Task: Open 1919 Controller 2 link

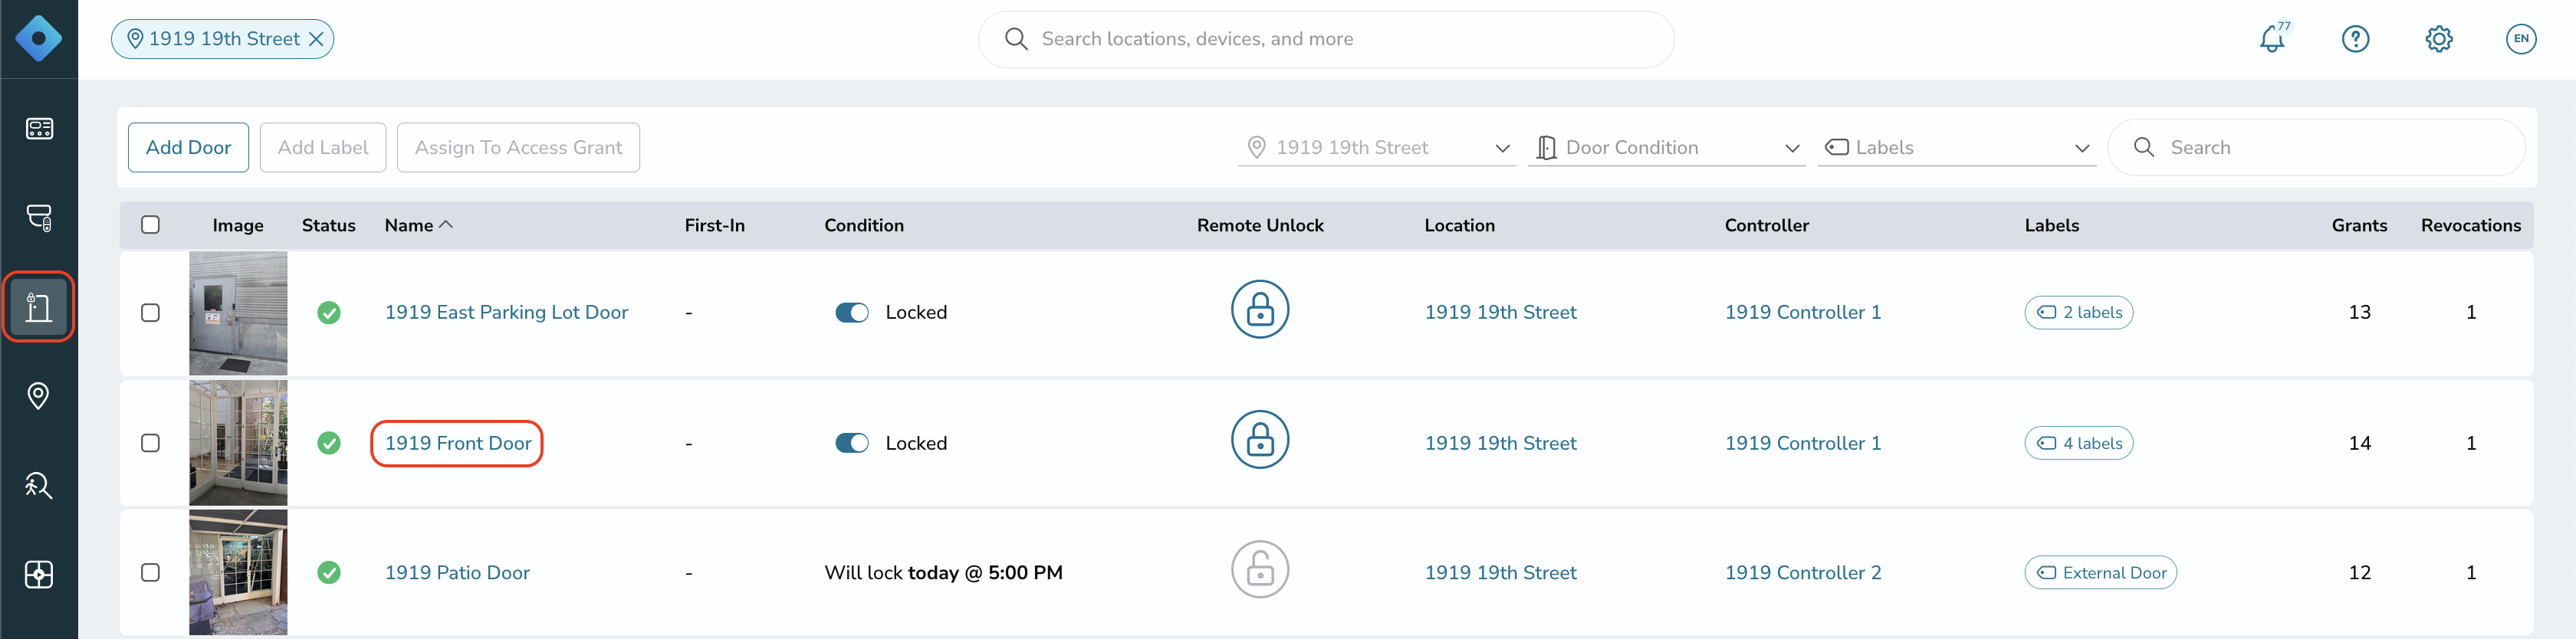Action: pyautogui.click(x=1803, y=573)
